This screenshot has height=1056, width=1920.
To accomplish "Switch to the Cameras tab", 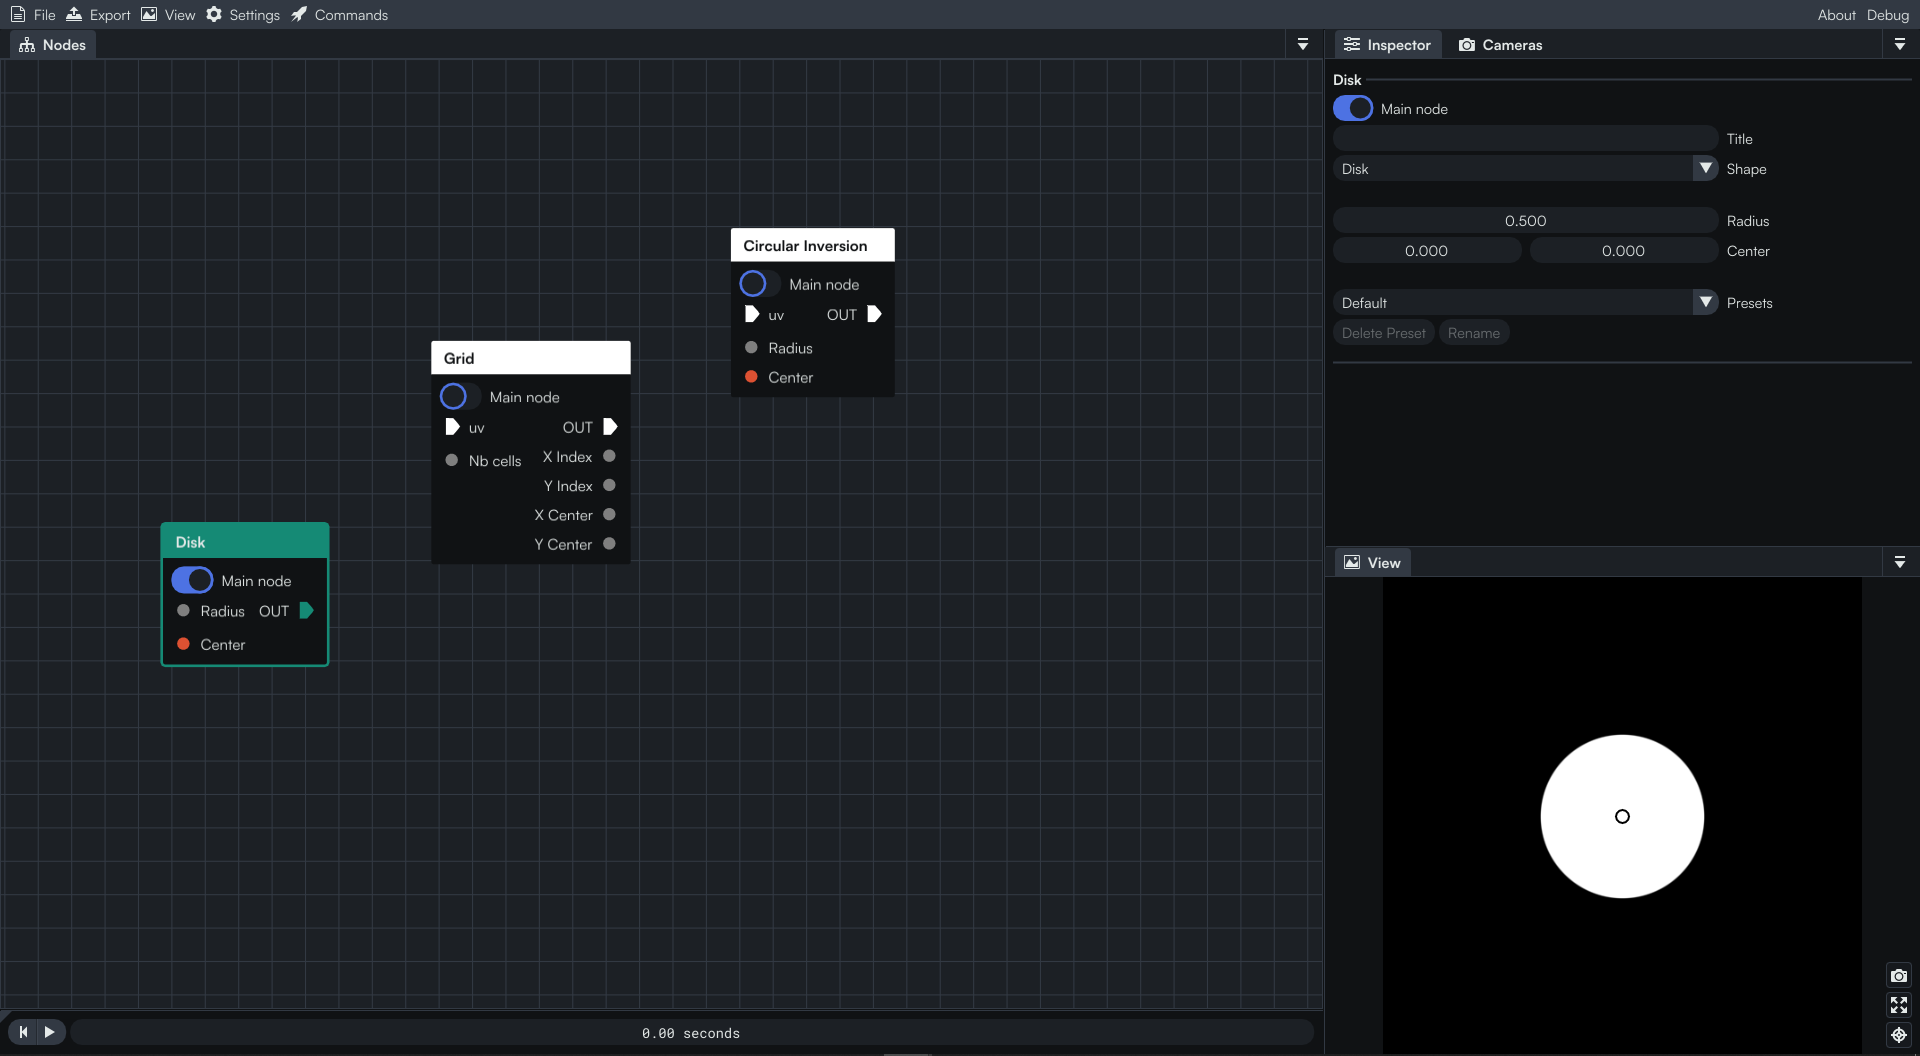I will [x=1500, y=44].
